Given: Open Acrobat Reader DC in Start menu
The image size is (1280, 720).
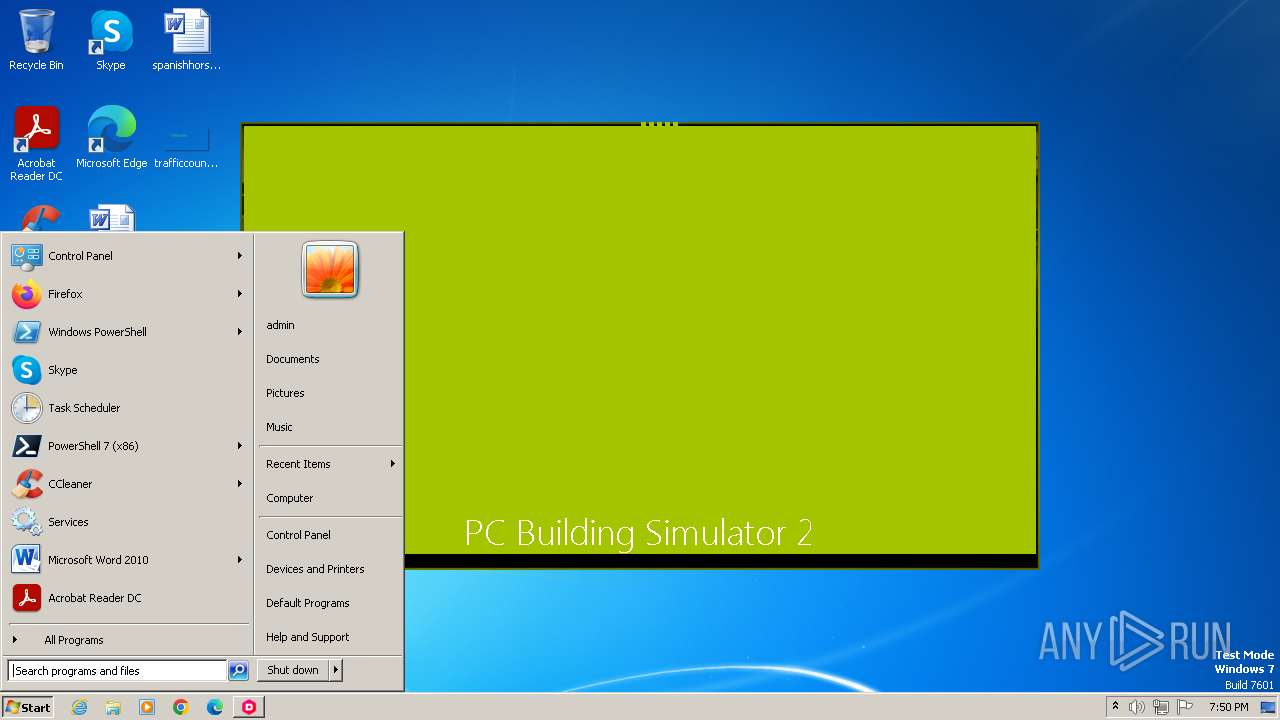Looking at the screenshot, I should point(127,598).
